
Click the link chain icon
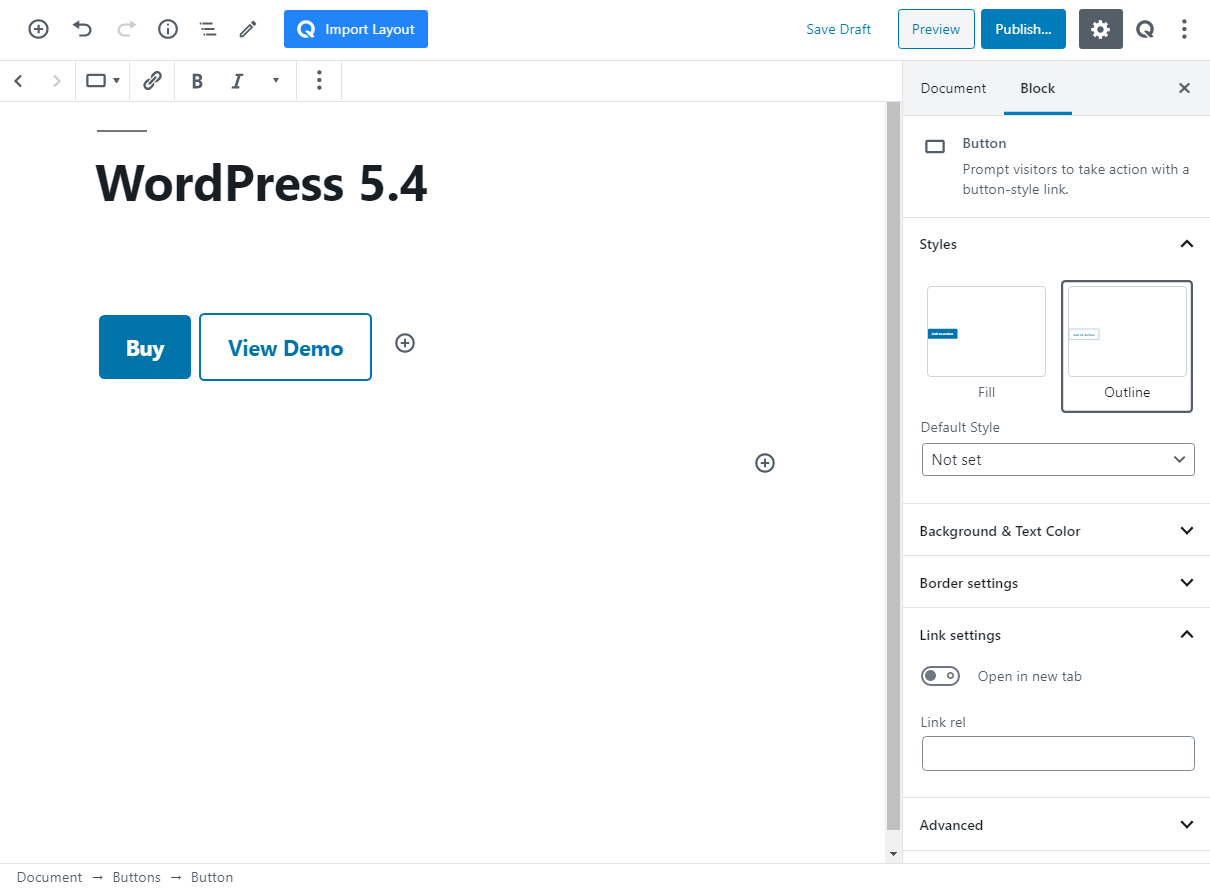click(x=152, y=81)
